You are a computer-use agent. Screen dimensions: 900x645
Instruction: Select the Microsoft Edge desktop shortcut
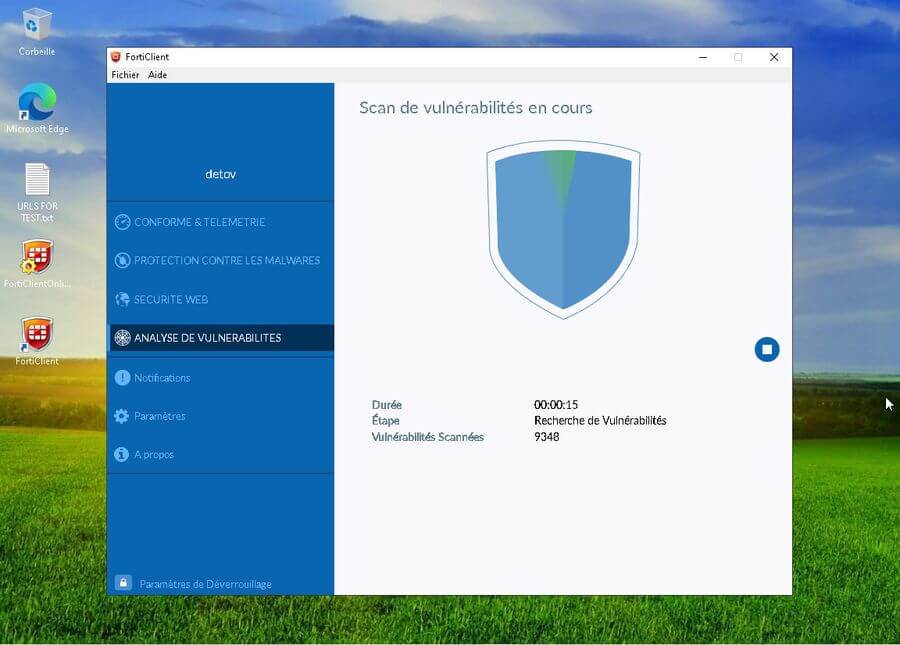tap(37, 108)
